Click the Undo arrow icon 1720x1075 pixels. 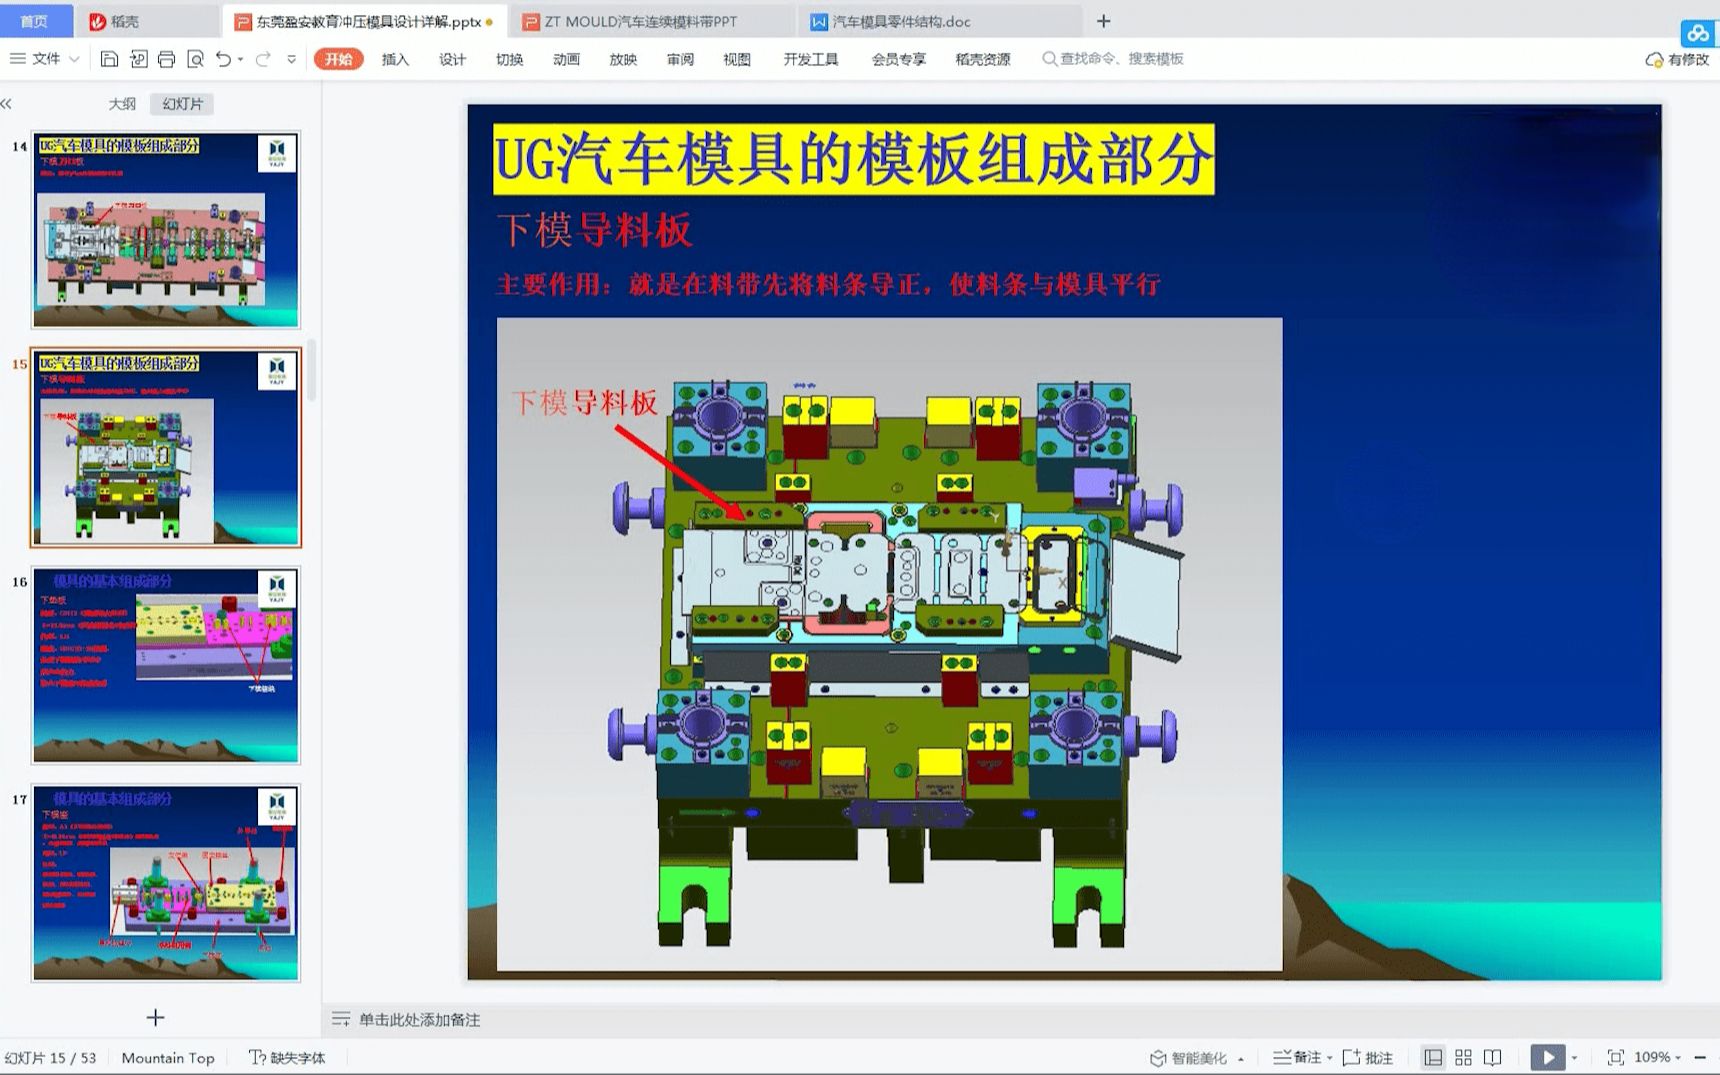[223, 59]
